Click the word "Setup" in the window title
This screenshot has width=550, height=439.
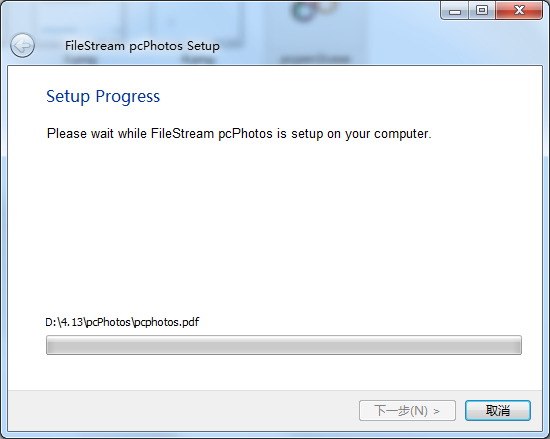pos(203,46)
